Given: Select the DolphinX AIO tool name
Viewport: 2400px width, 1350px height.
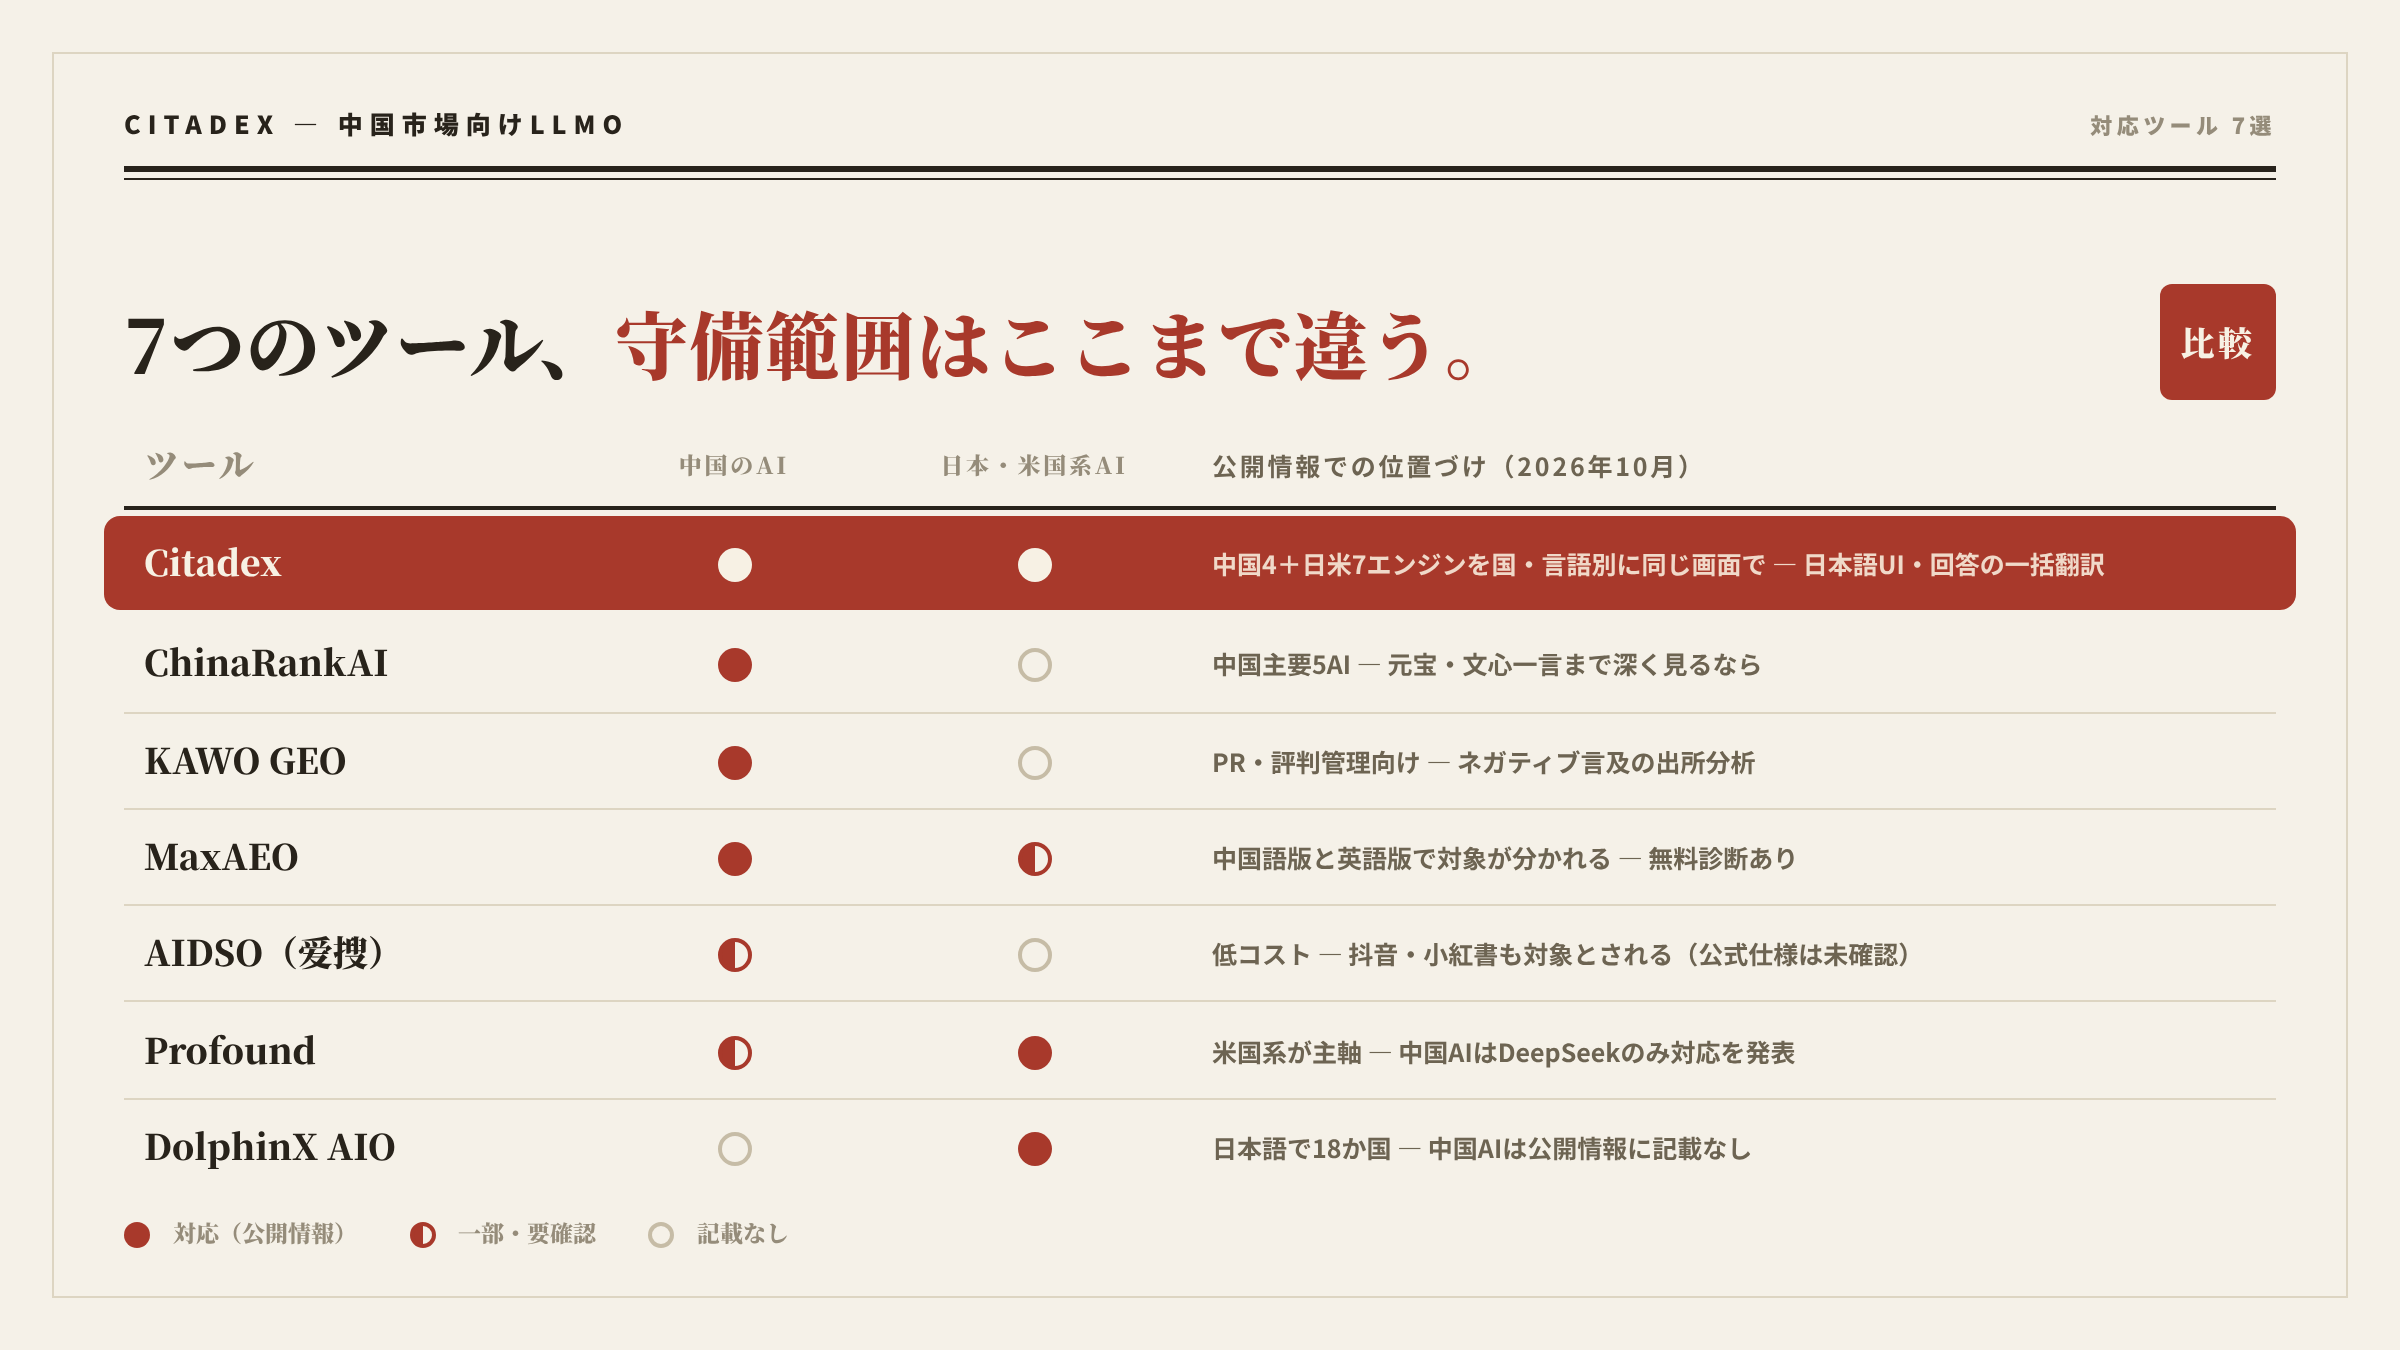Looking at the screenshot, I should point(270,1147).
